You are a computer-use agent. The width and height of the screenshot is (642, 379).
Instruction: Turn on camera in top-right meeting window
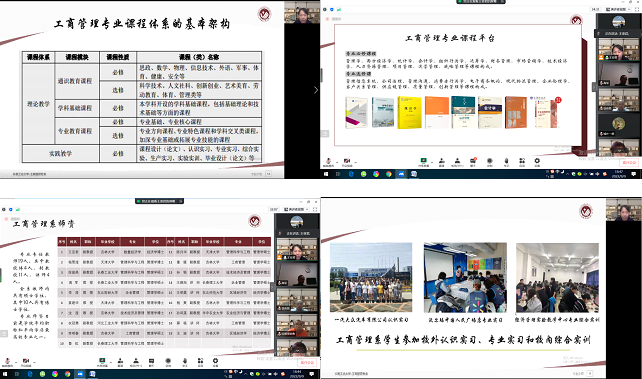pos(347,161)
